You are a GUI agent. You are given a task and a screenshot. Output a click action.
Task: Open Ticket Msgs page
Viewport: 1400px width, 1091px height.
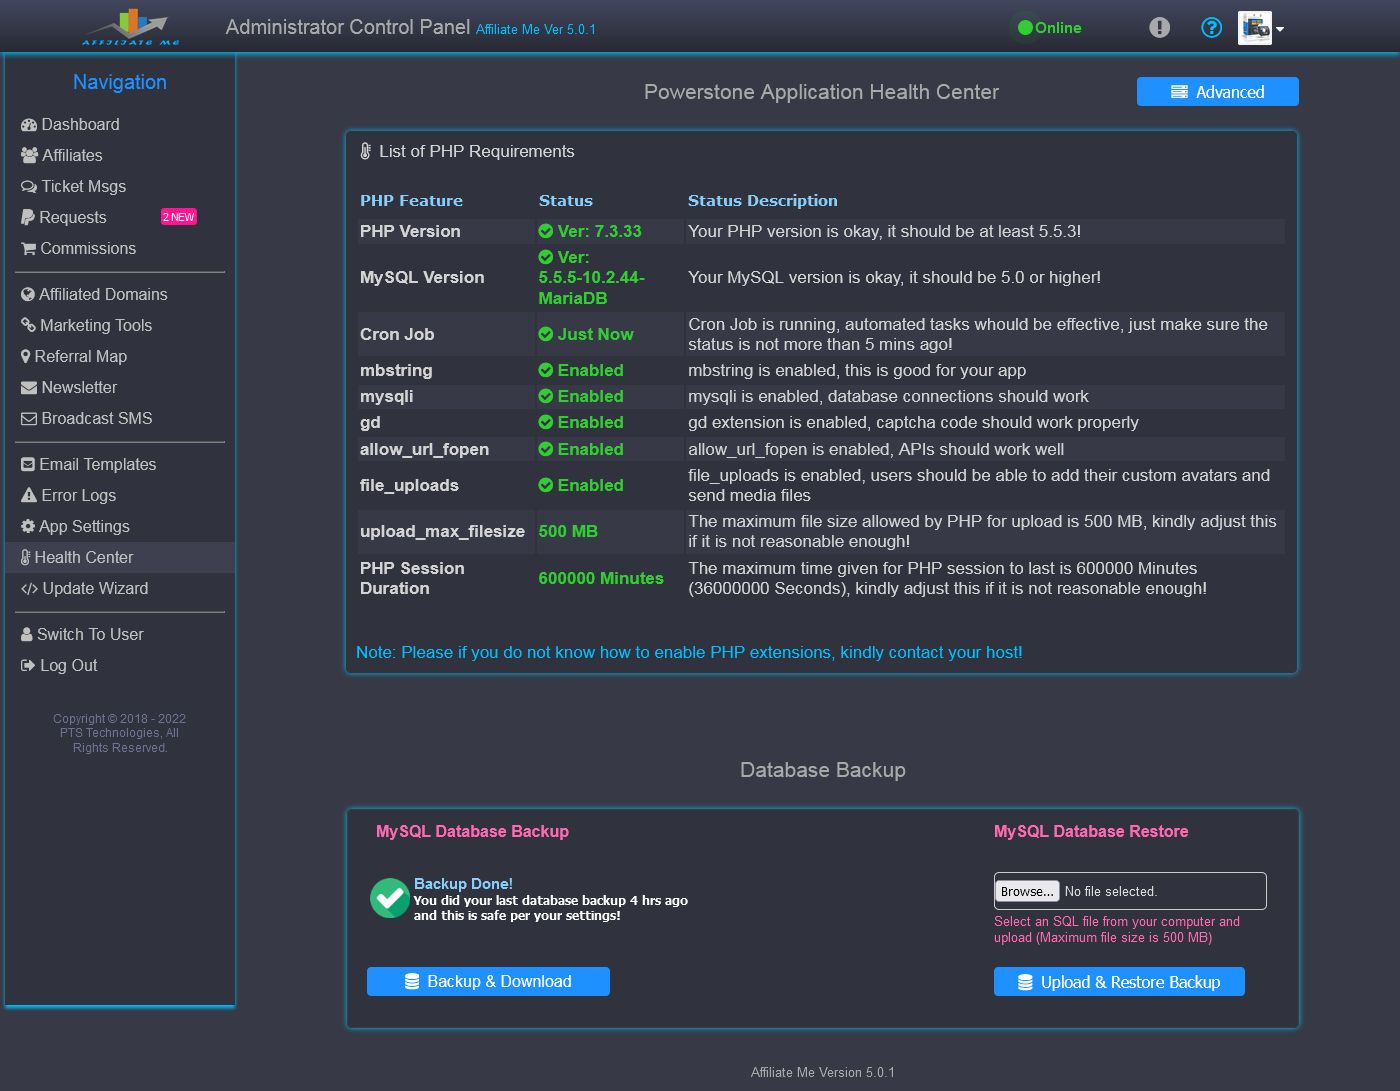pyautogui.click(x=83, y=186)
